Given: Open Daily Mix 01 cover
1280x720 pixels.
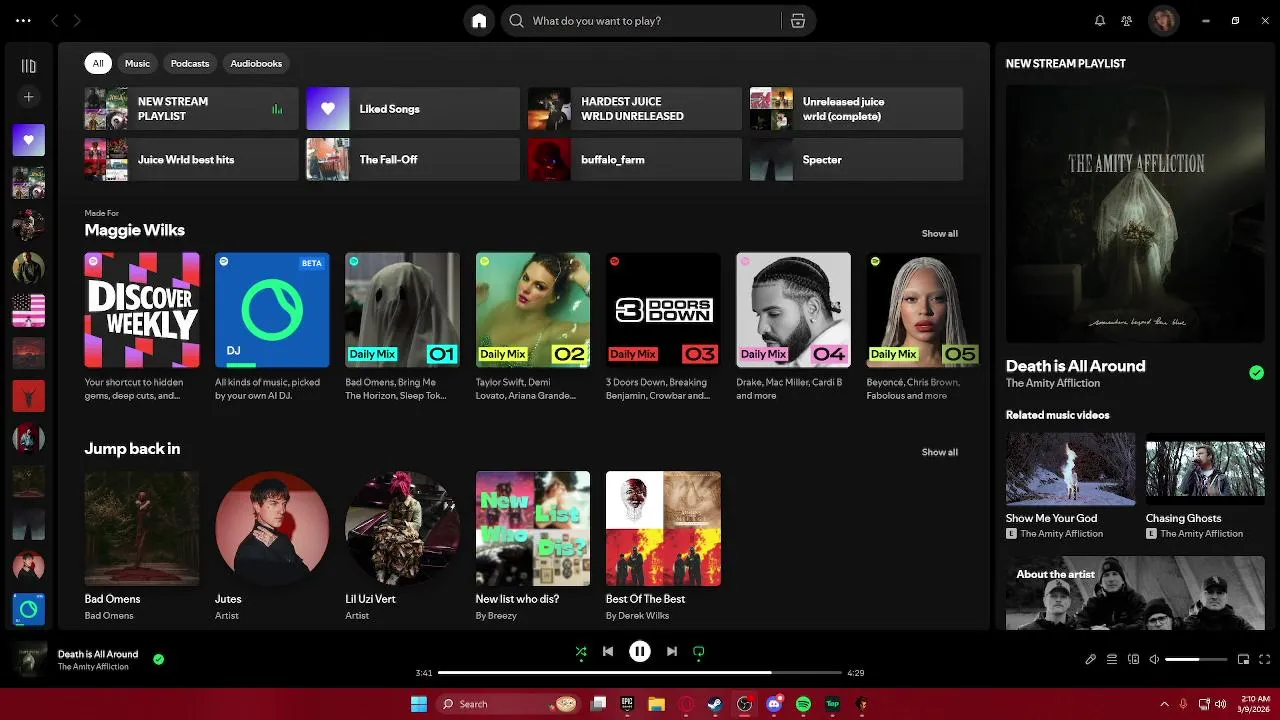Looking at the screenshot, I should (x=402, y=310).
